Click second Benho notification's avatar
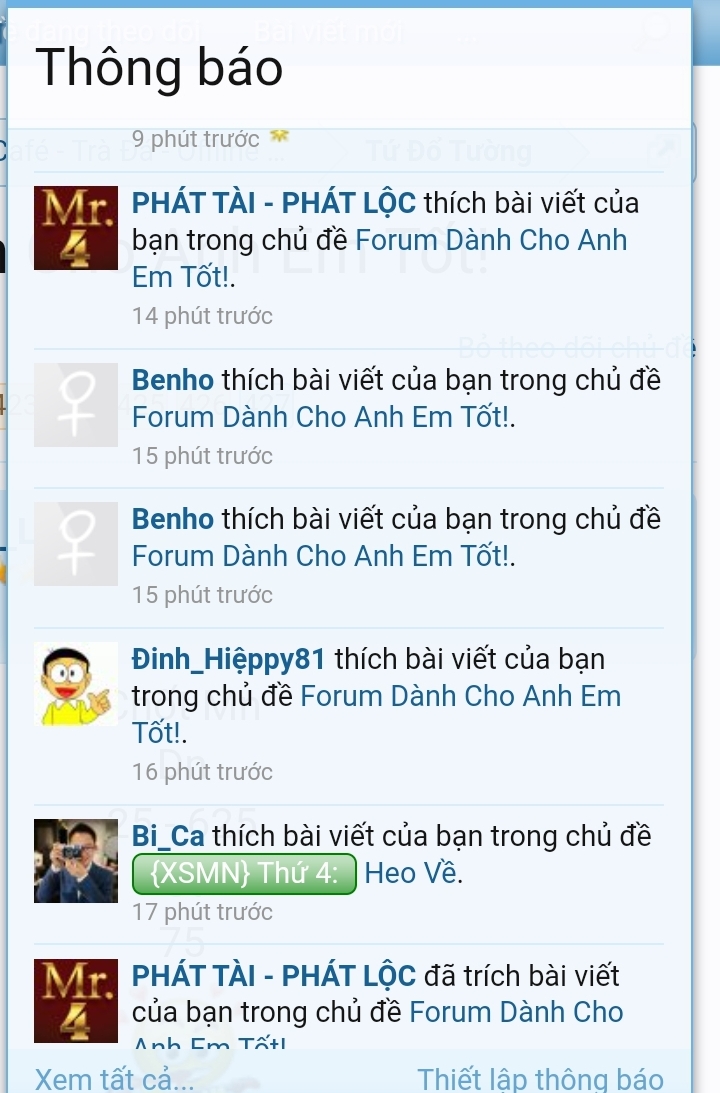 point(76,544)
